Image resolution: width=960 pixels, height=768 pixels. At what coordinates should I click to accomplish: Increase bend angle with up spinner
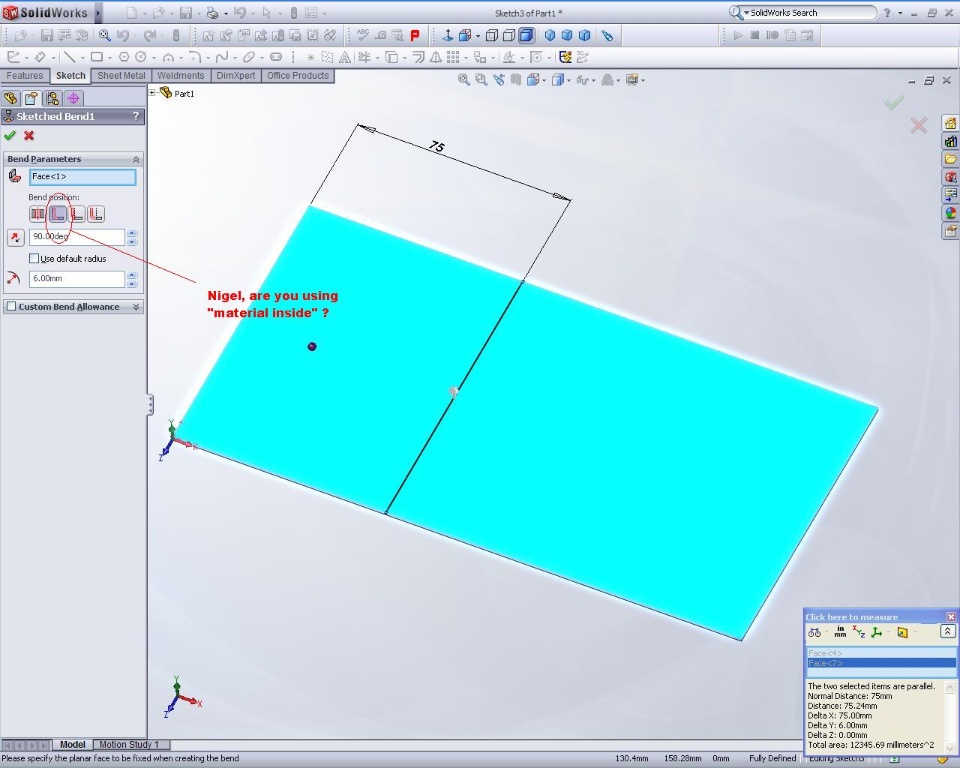[x=132, y=233]
